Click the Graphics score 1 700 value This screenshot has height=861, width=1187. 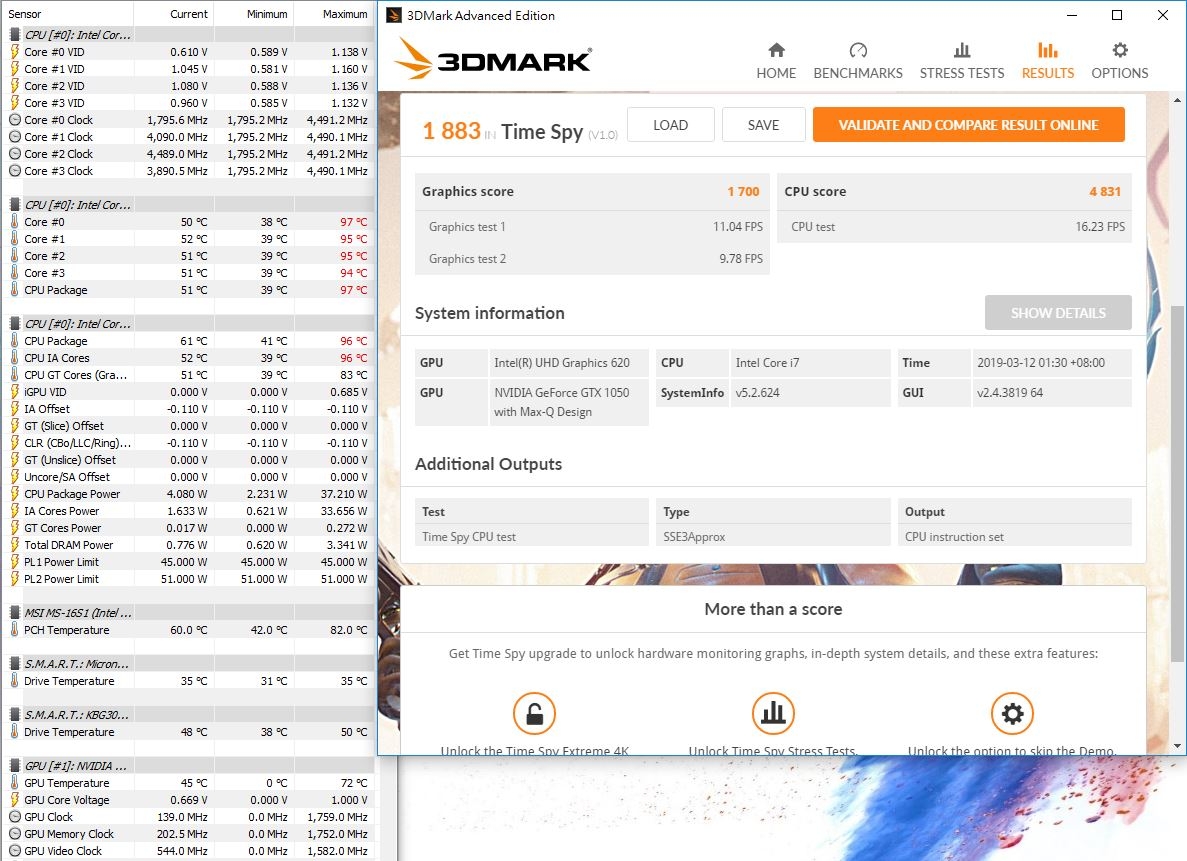(743, 192)
